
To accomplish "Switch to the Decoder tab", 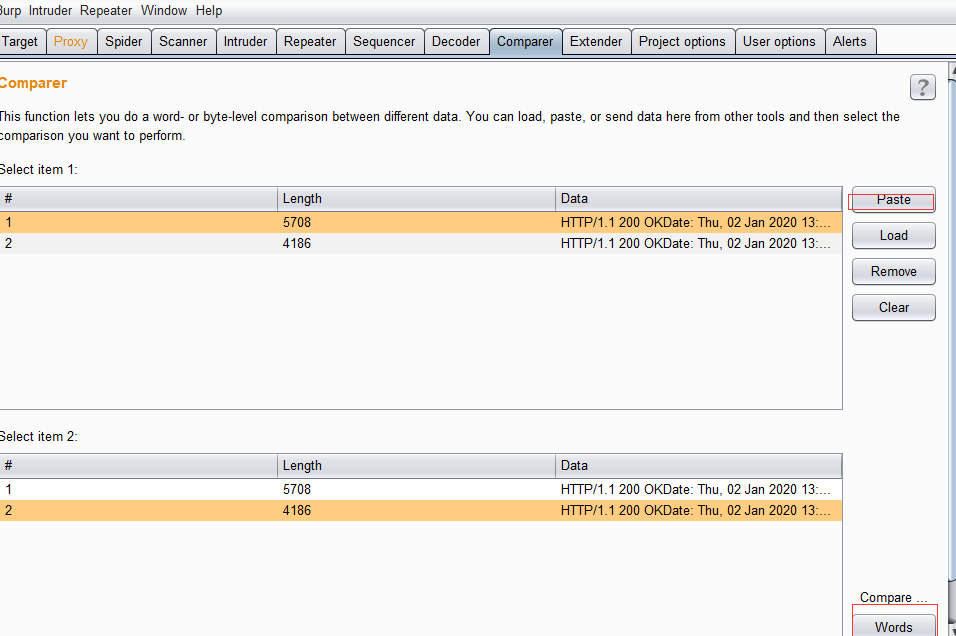I will (456, 41).
